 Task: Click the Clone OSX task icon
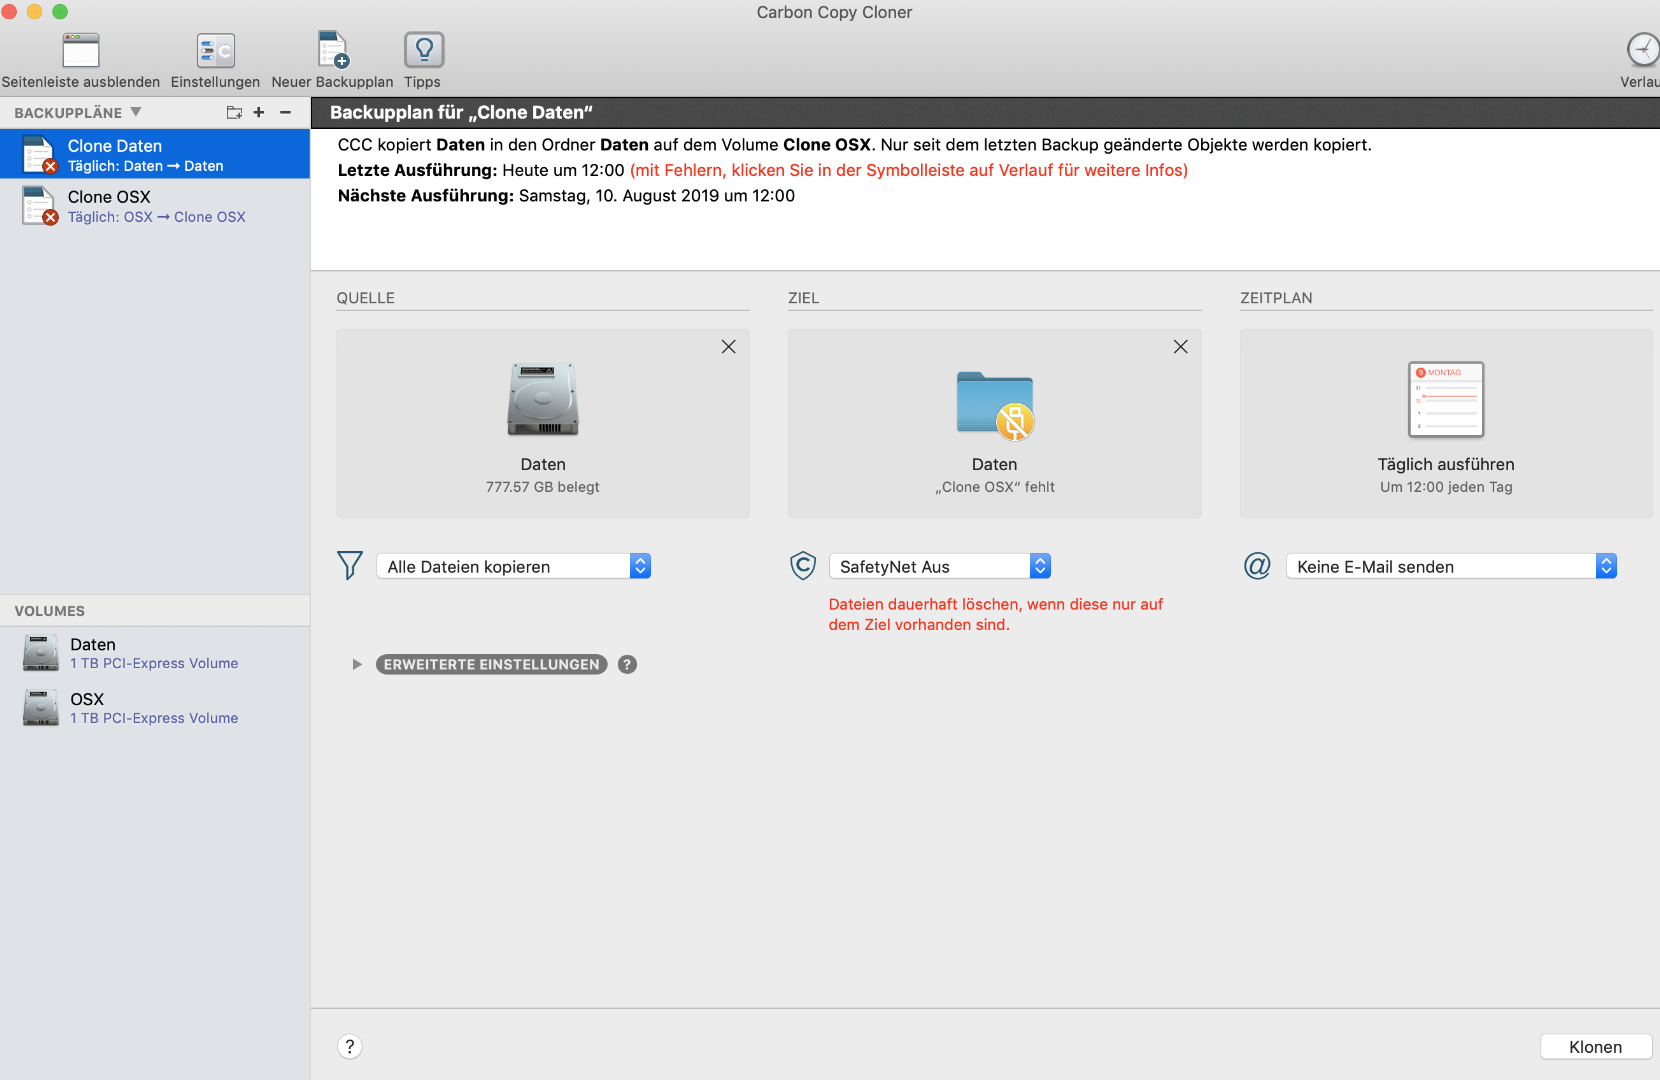point(39,206)
